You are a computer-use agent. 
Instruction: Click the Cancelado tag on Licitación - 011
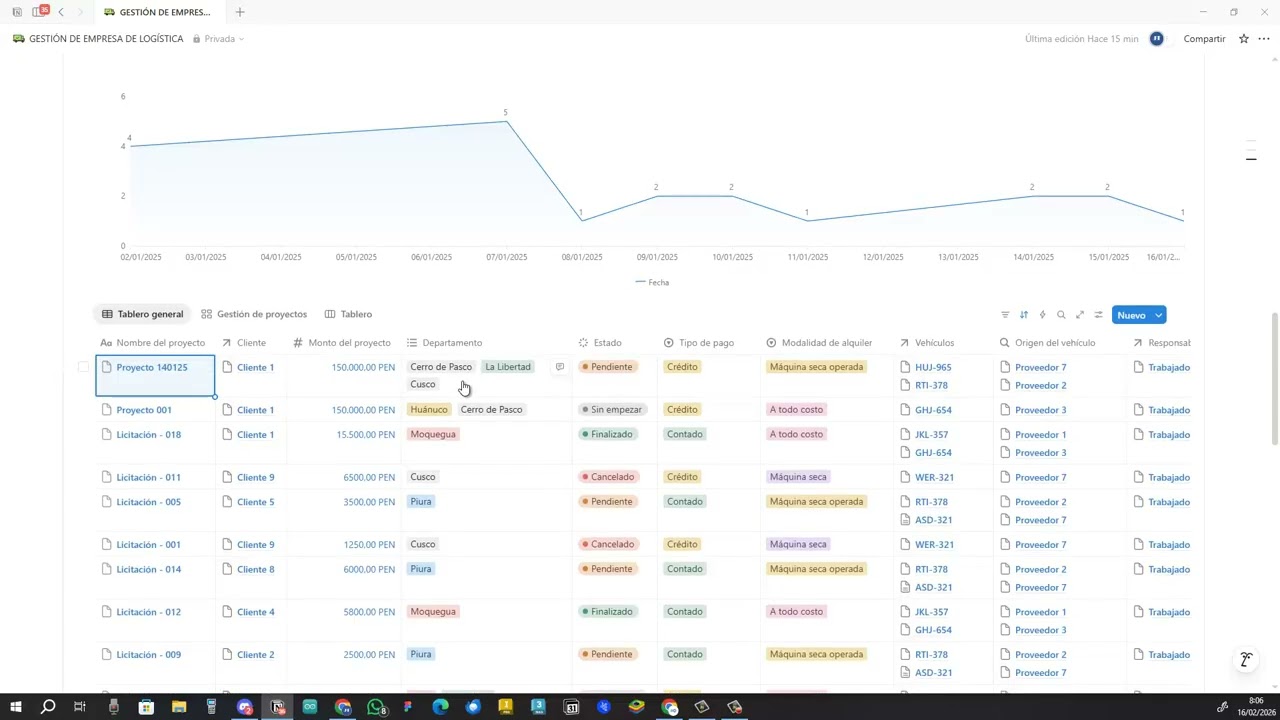click(x=608, y=477)
